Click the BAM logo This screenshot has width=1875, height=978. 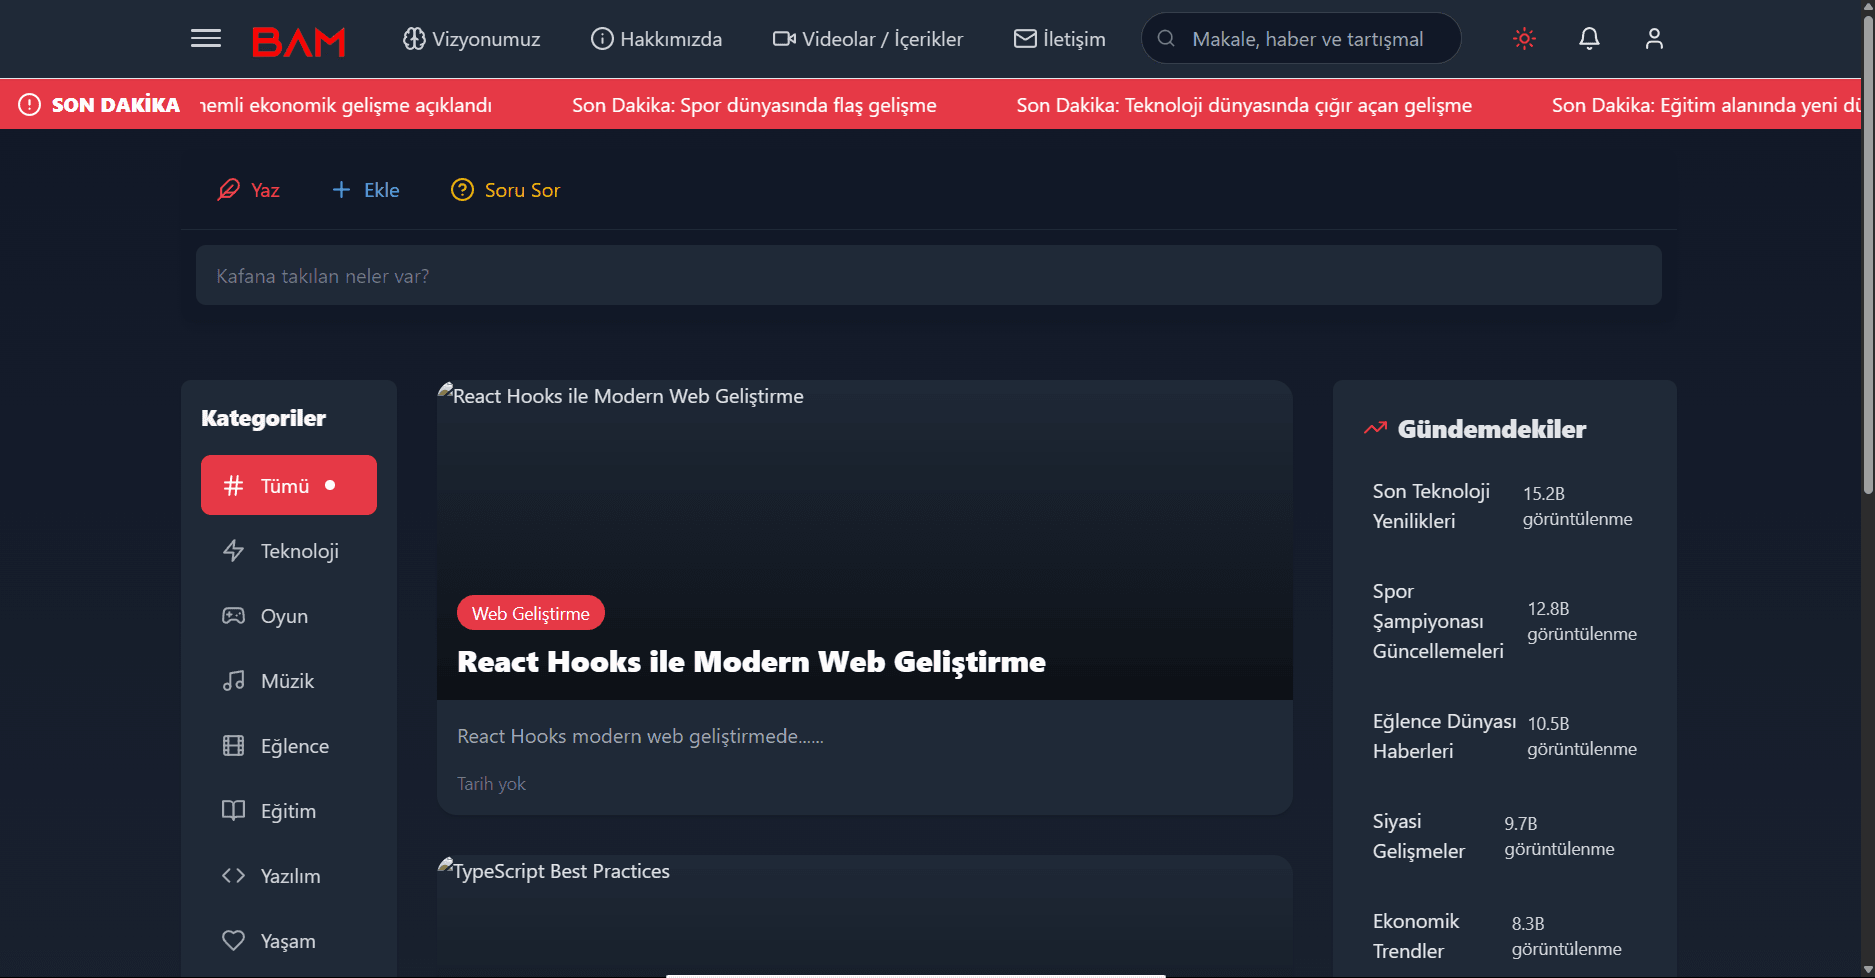[298, 41]
